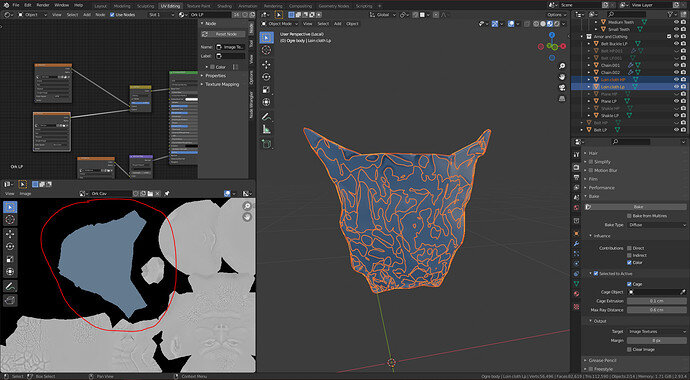The height and width of the screenshot is (380, 690).
Task: Open the Bake Type dropdown
Action: [657, 225]
